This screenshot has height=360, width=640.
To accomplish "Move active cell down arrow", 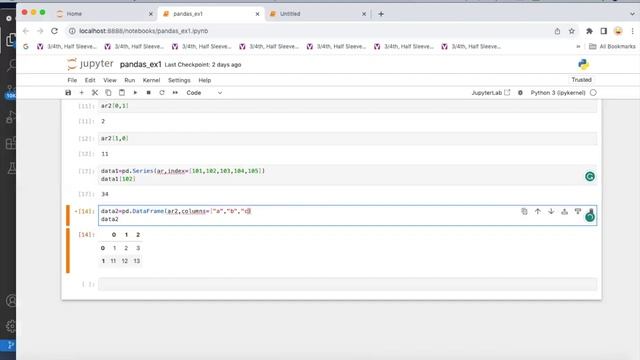I will pyautogui.click(x=551, y=211).
